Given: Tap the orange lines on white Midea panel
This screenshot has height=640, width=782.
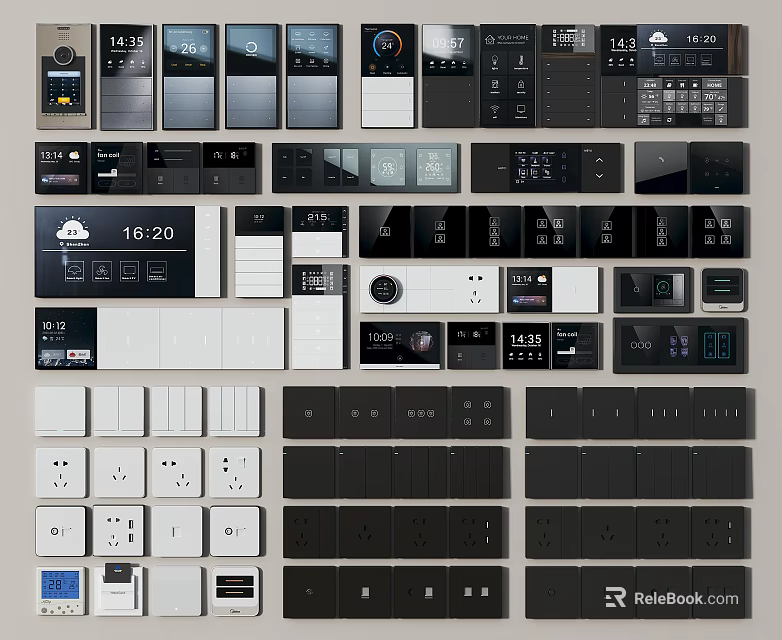Looking at the screenshot, I should (x=234, y=587).
